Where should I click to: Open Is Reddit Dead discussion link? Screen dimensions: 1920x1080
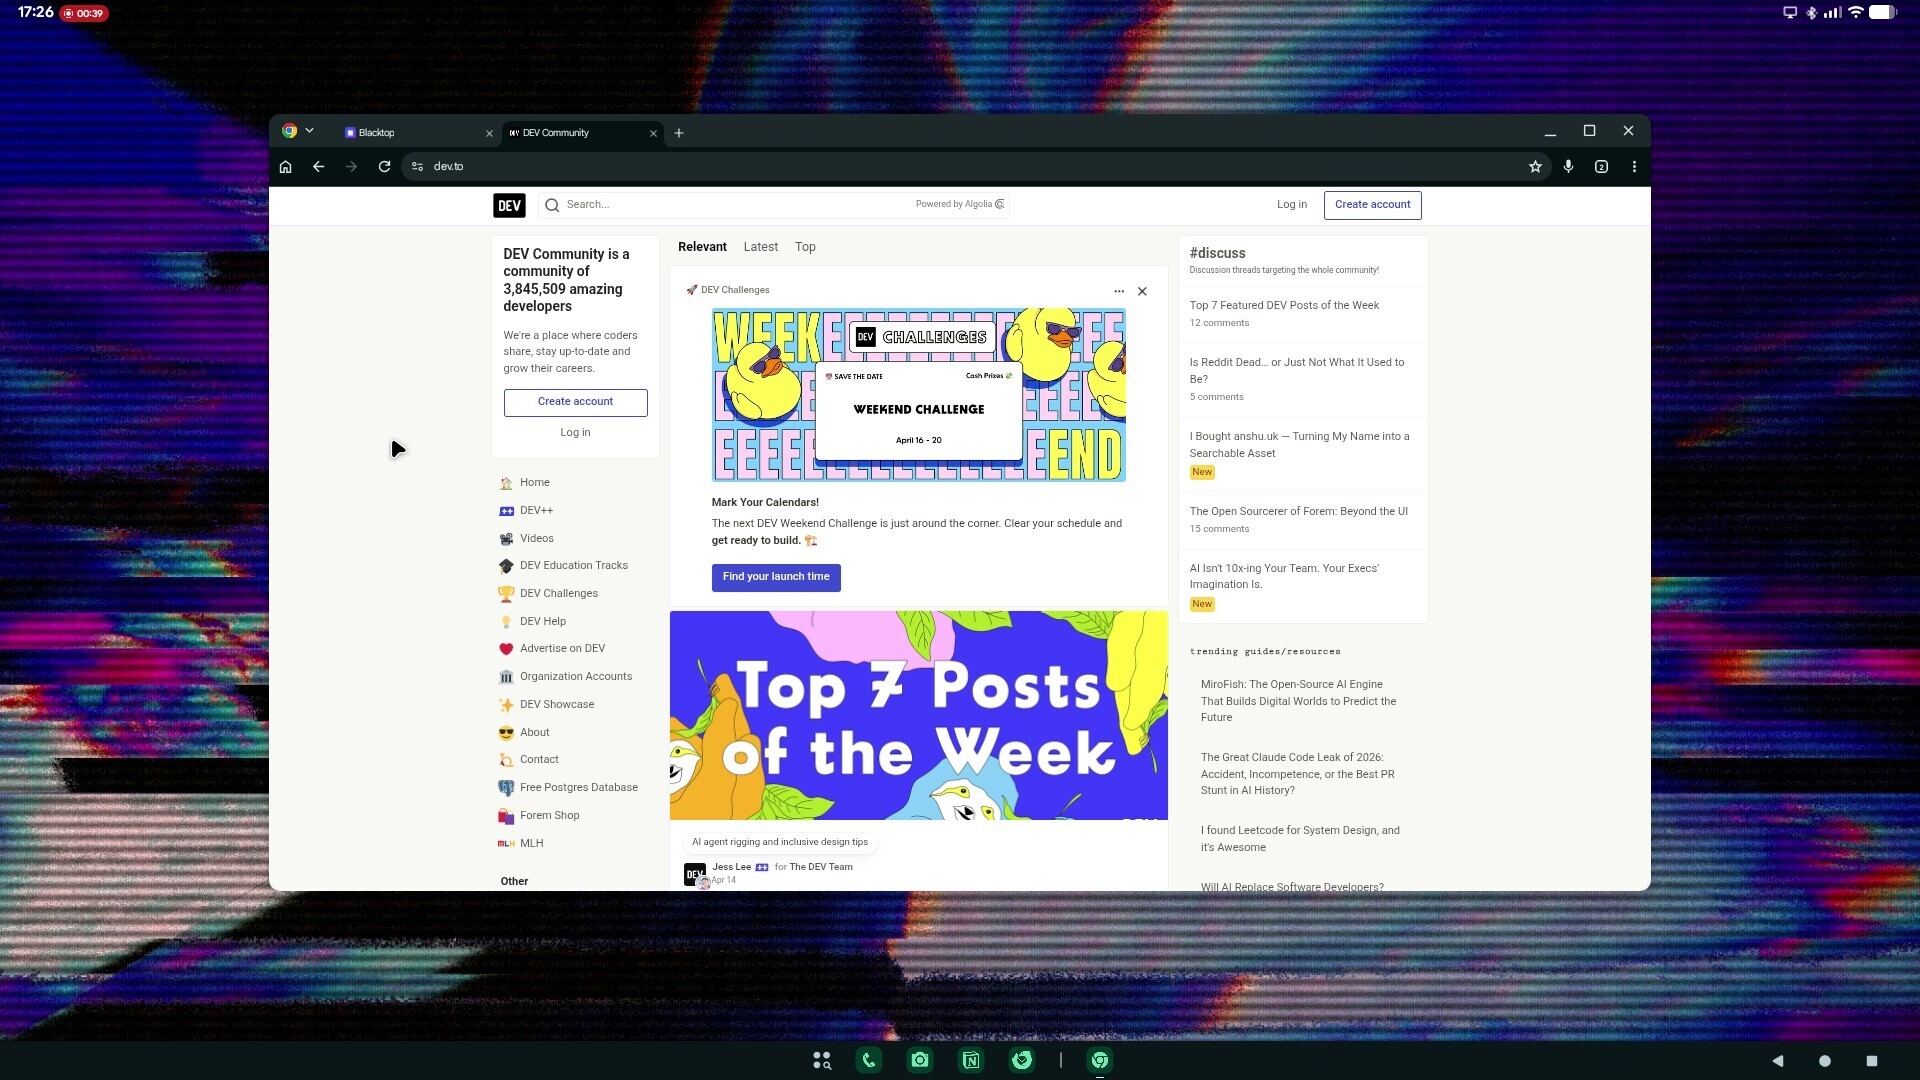(x=1296, y=371)
